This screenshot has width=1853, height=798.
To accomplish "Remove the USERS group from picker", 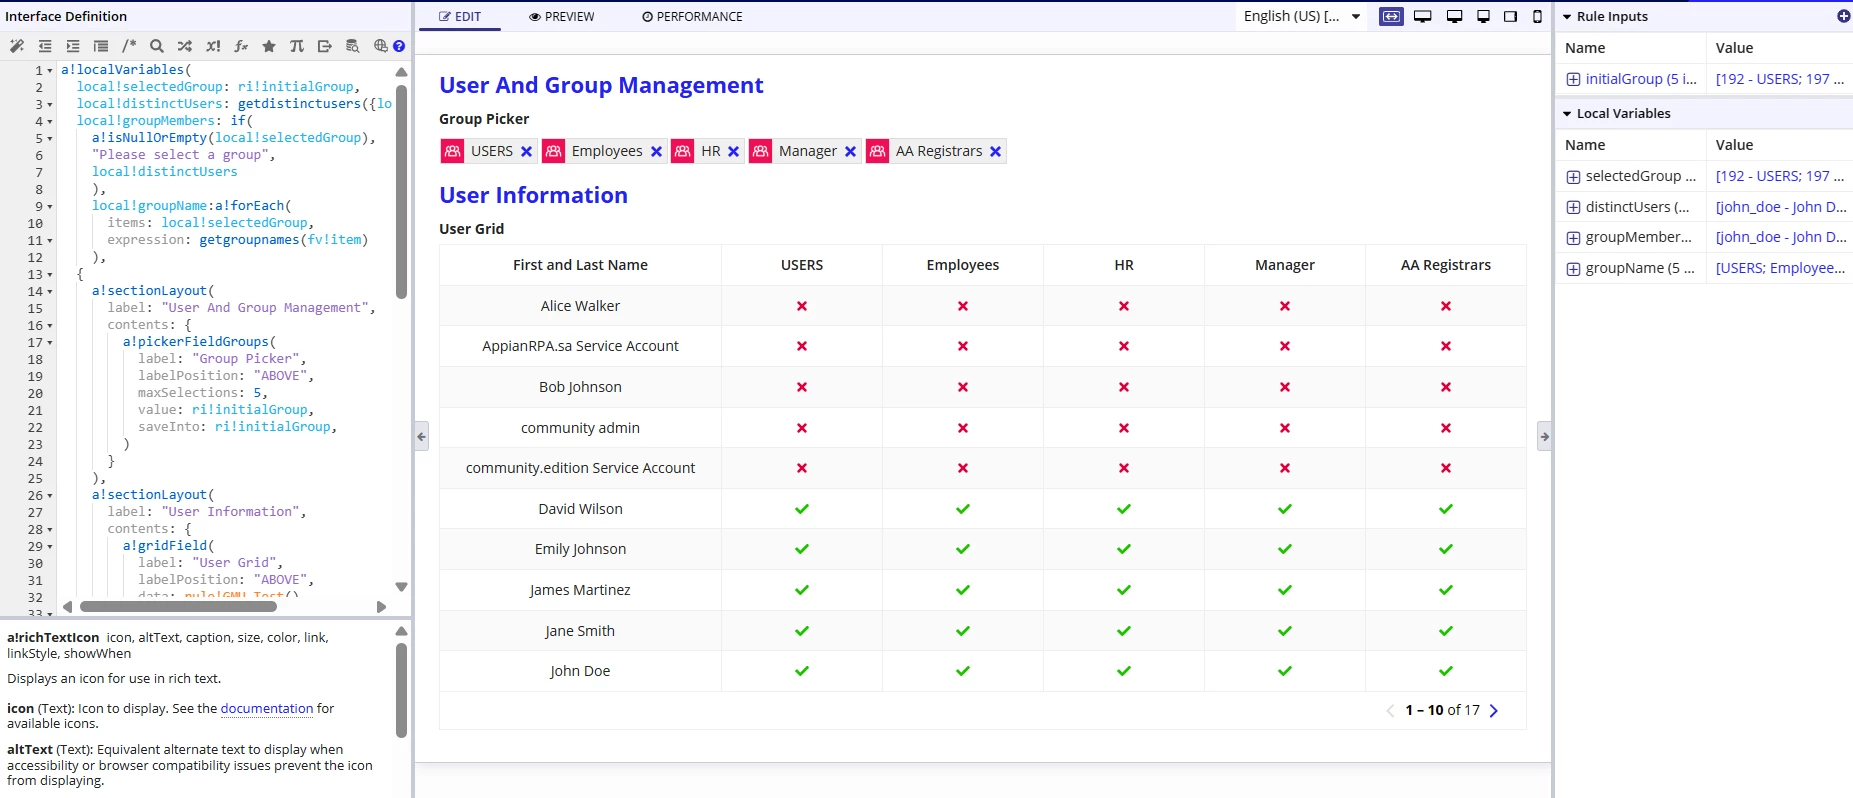I will click(527, 151).
